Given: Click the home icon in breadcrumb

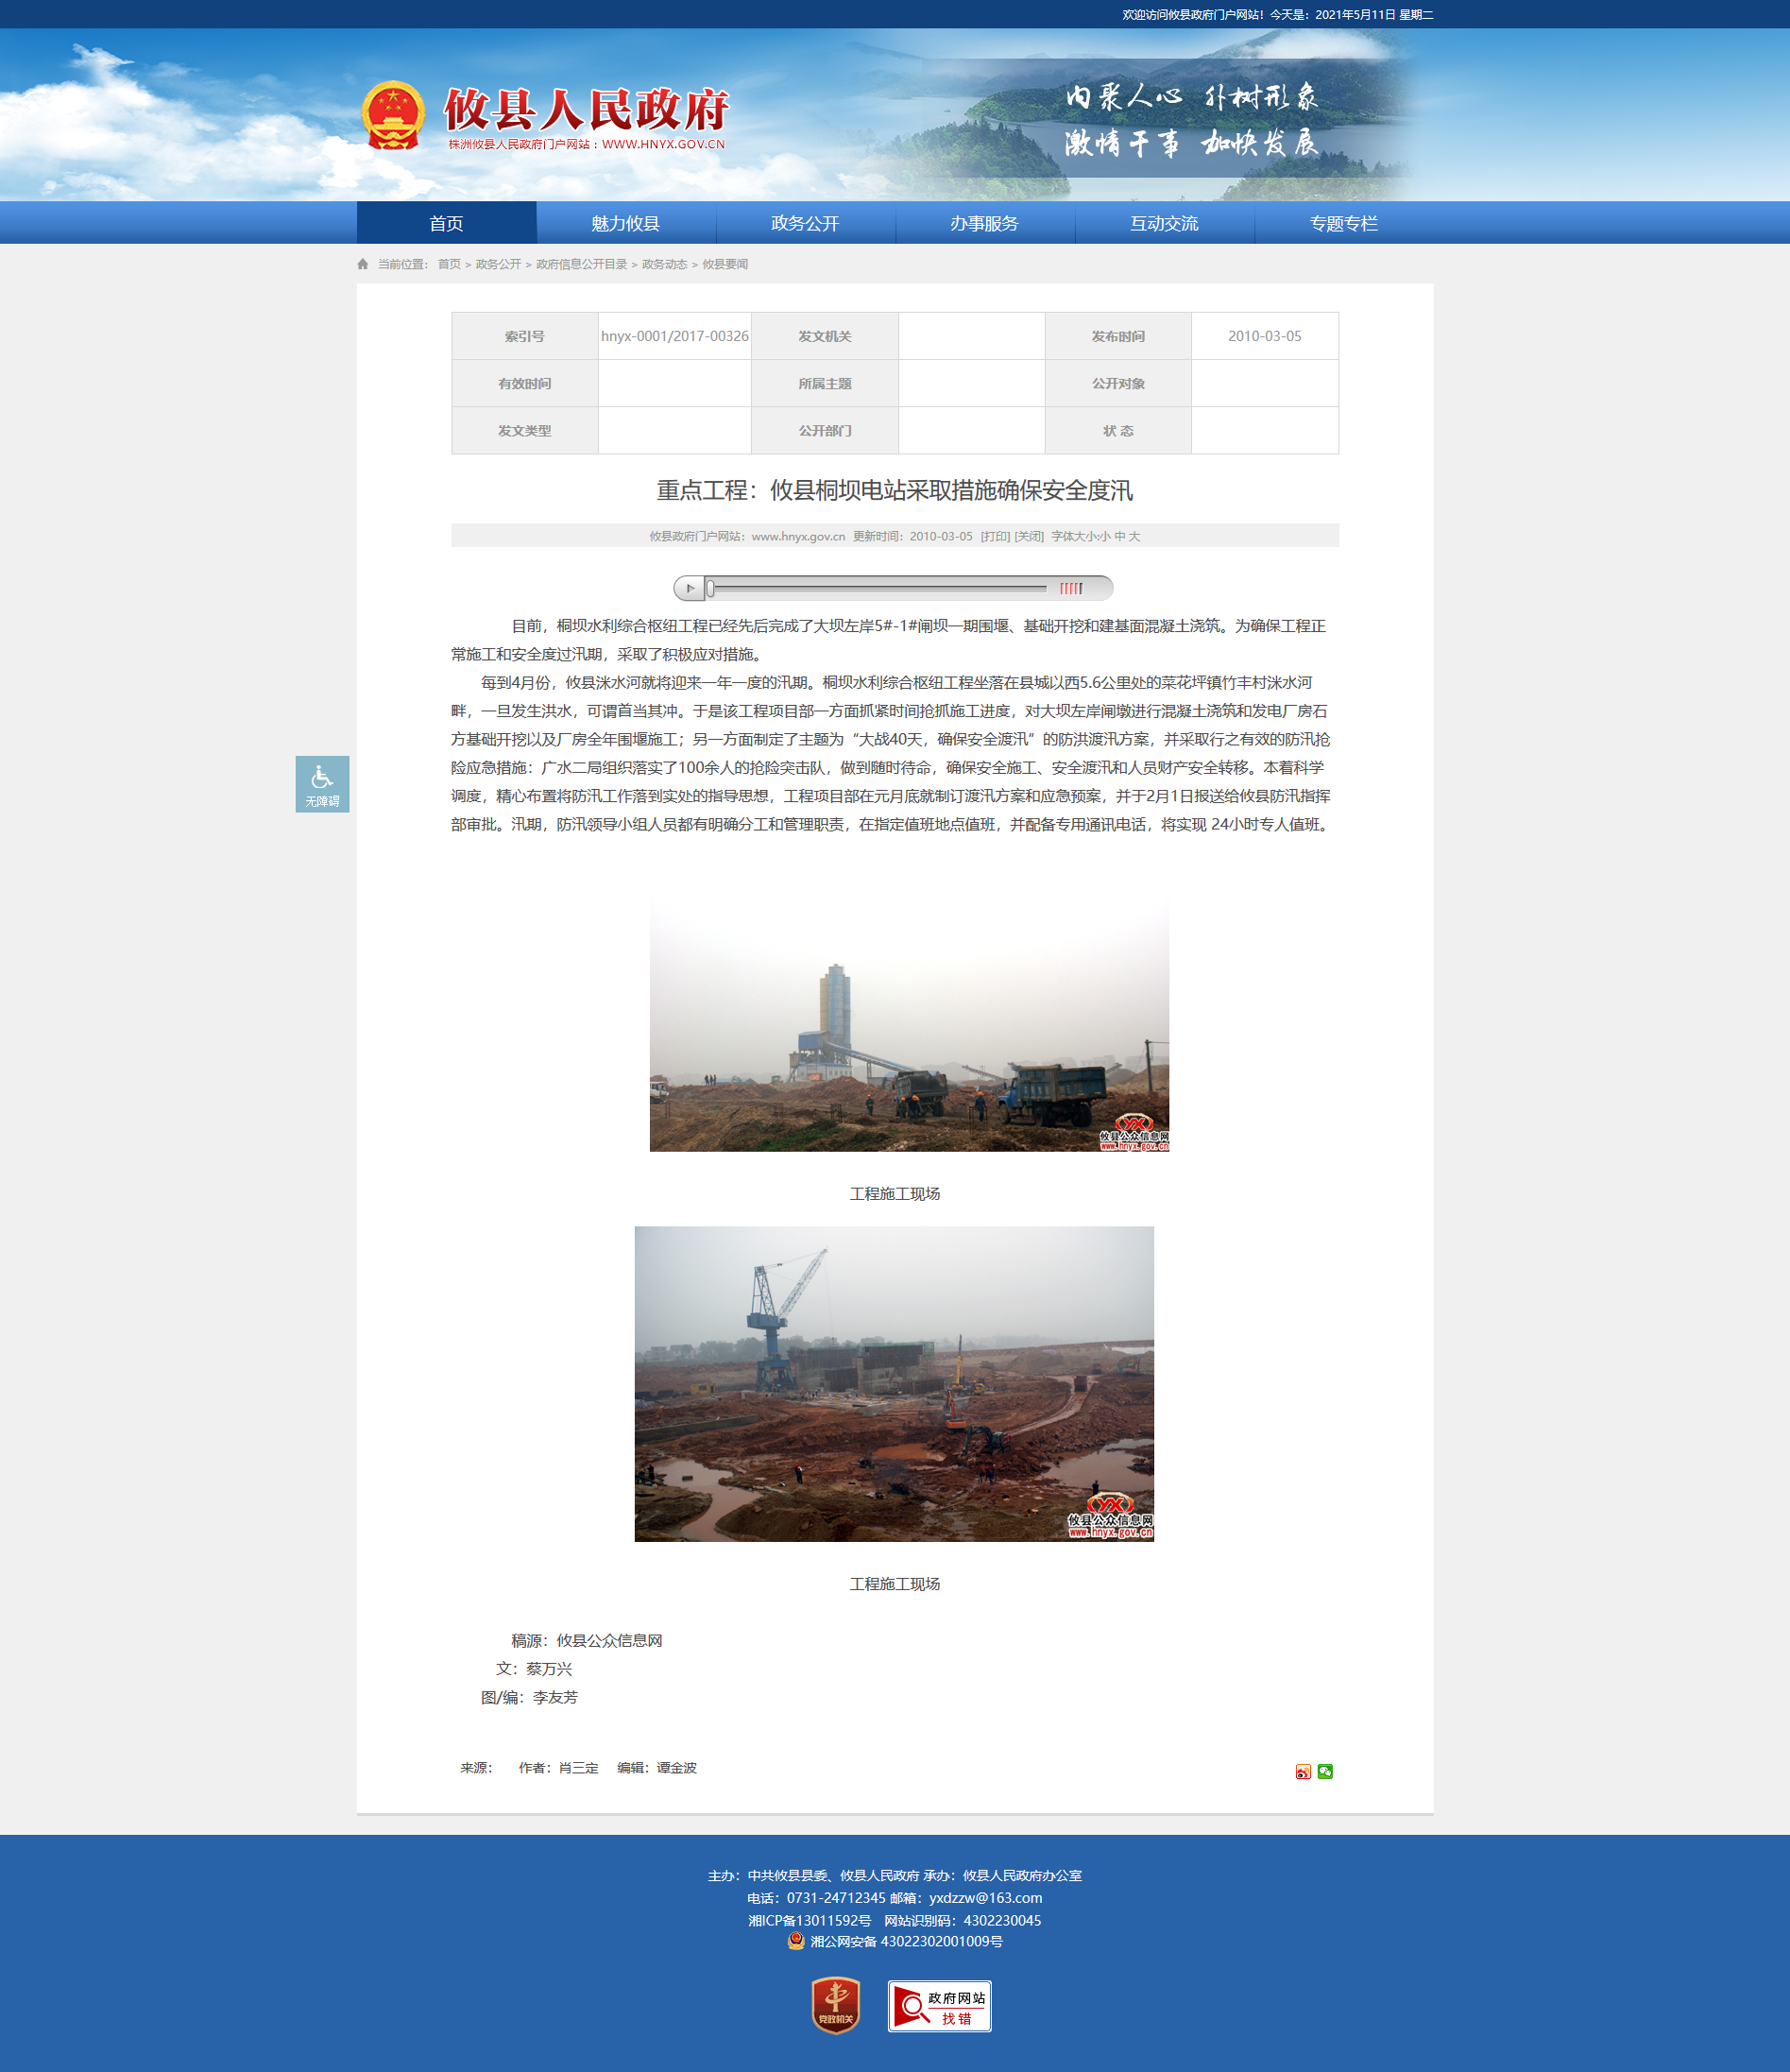Looking at the screenshot, I should [x=363, y=264].
